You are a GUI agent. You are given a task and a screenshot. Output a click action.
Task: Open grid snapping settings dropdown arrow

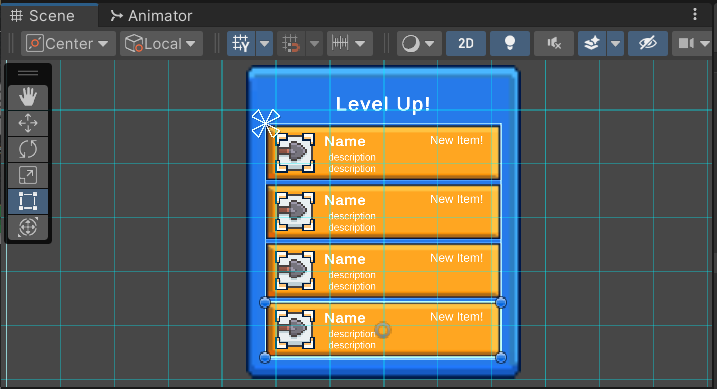click(314, 44)
